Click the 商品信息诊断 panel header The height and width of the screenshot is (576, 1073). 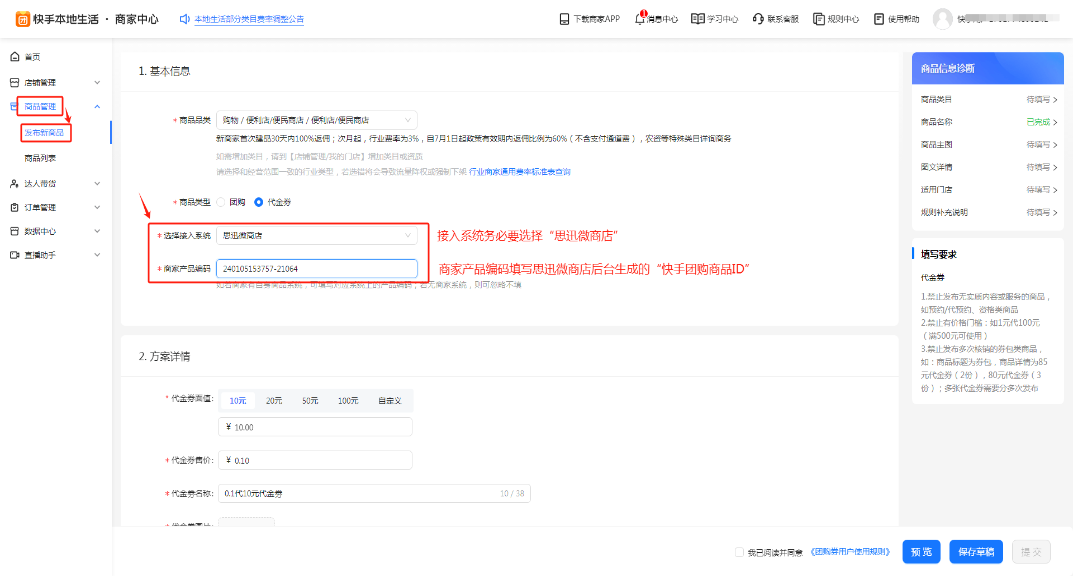[x=987, y=68]
